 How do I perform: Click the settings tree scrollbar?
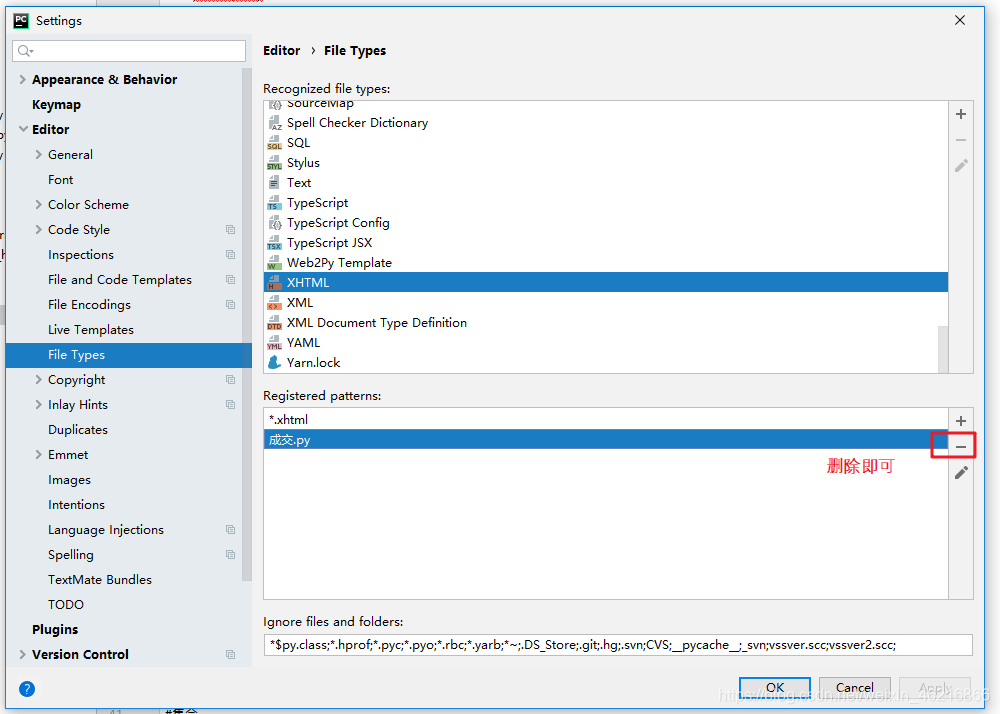[247, 324]
